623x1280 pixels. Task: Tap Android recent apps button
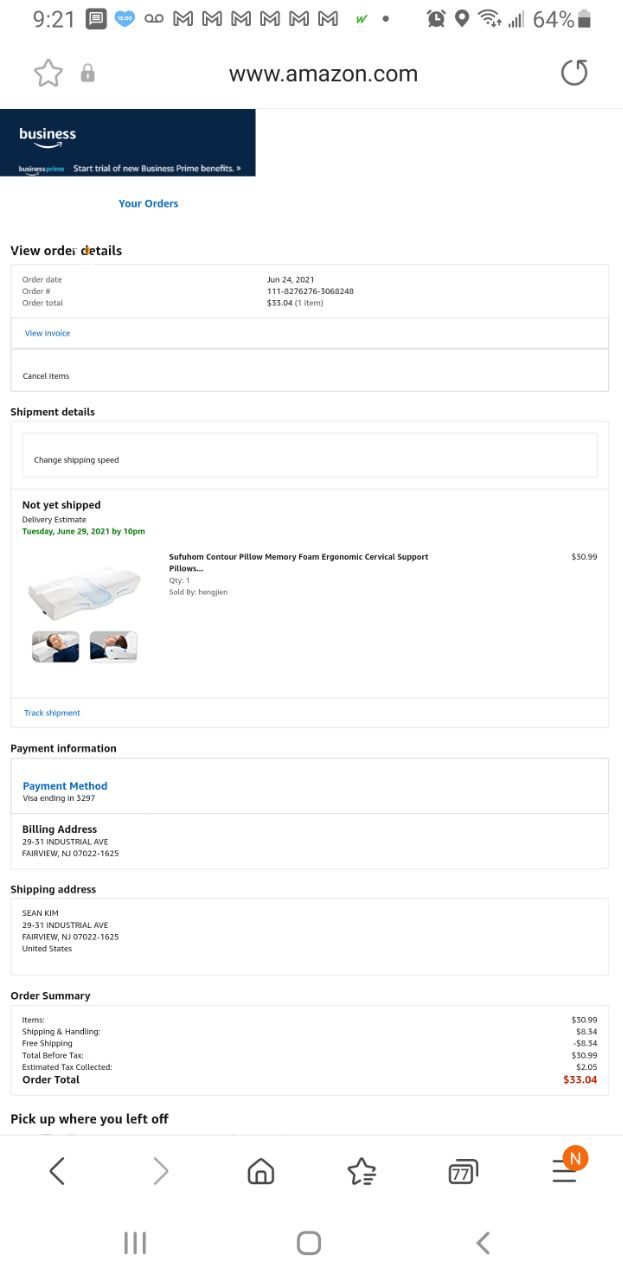pyautogui.click(x=135, y=1242)
